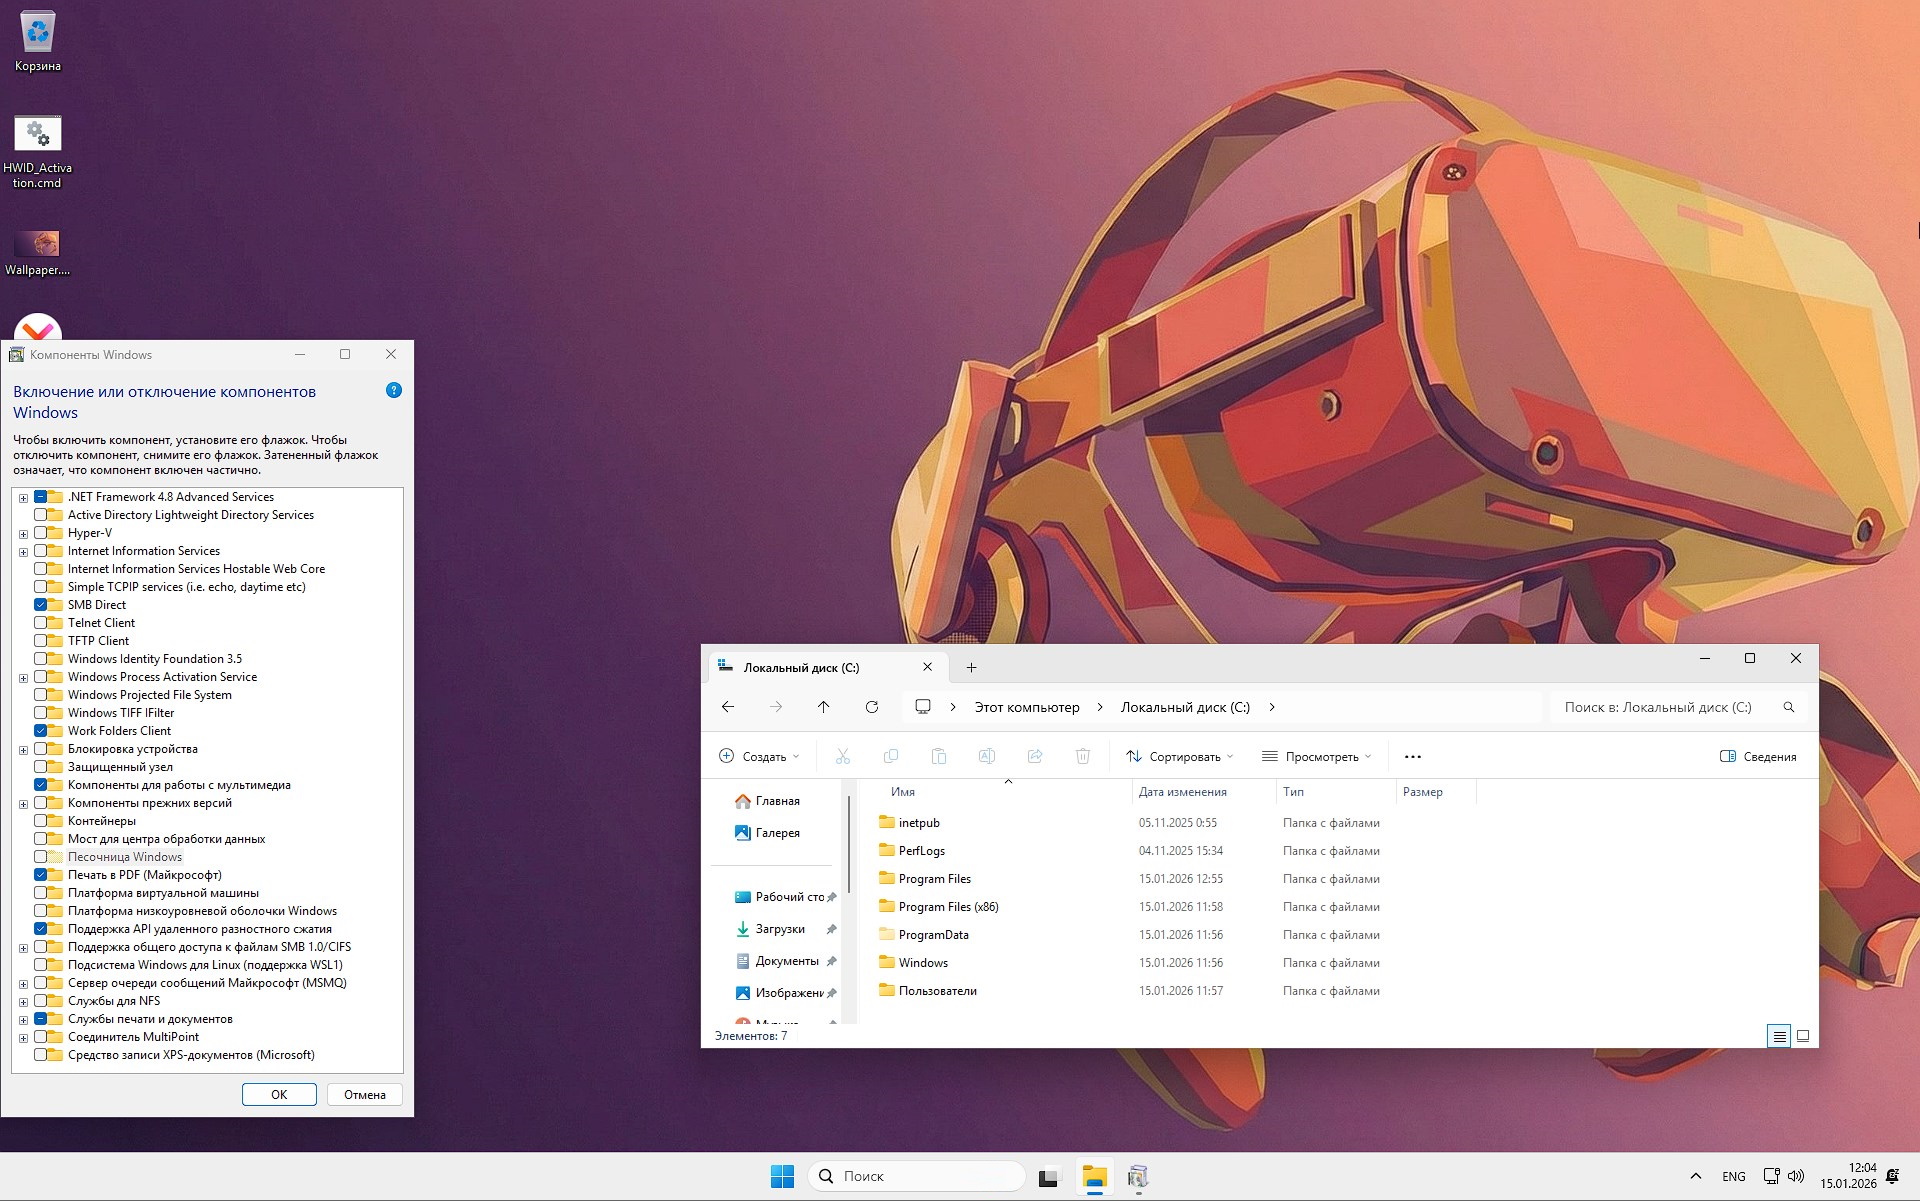Open the Сортировать dropdown

(1180, 756)
